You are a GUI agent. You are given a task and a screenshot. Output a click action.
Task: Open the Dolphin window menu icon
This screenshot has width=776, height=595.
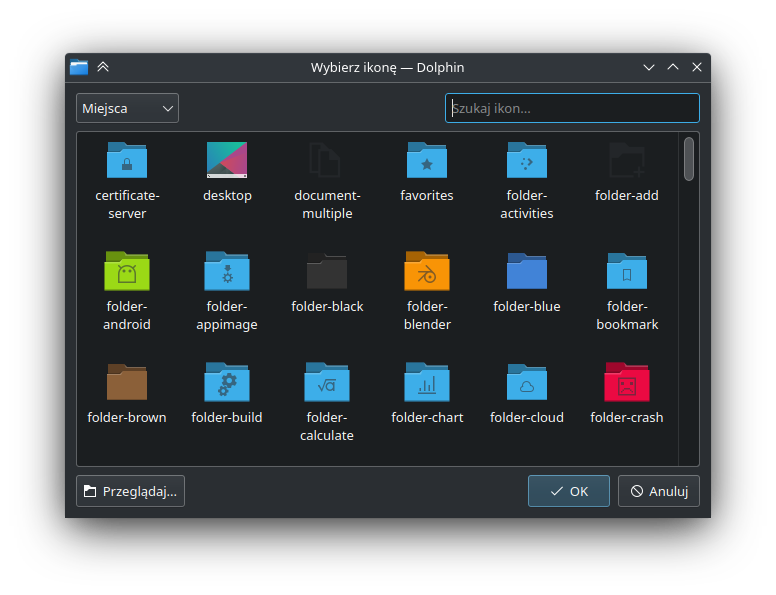[x=79, y=67]
